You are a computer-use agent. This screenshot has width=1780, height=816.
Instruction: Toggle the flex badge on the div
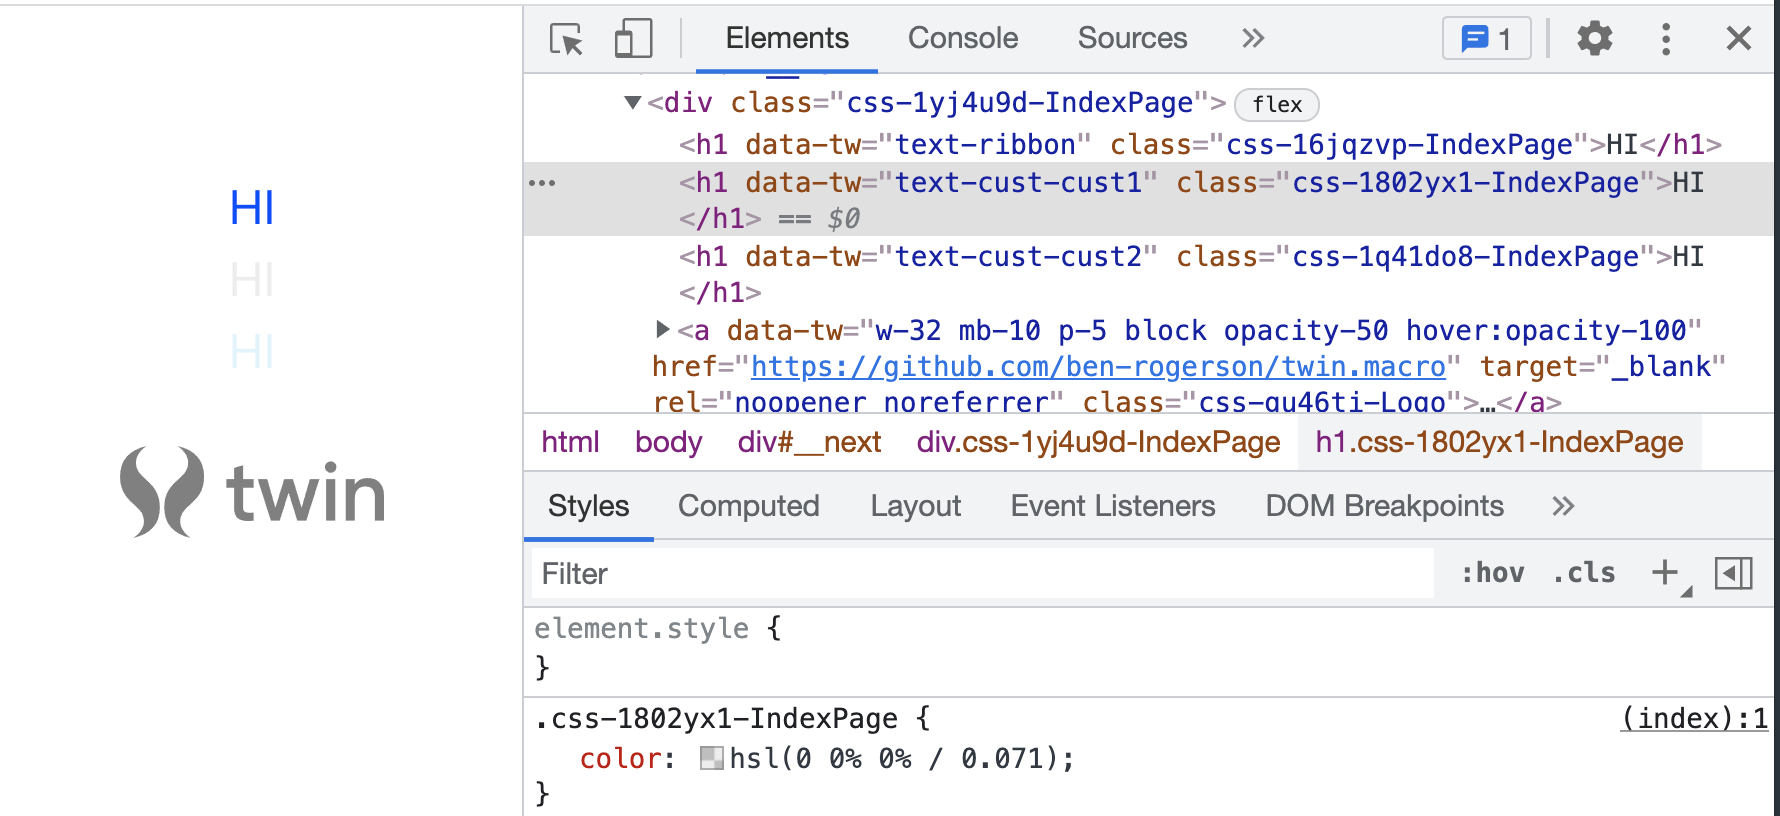1277,105
